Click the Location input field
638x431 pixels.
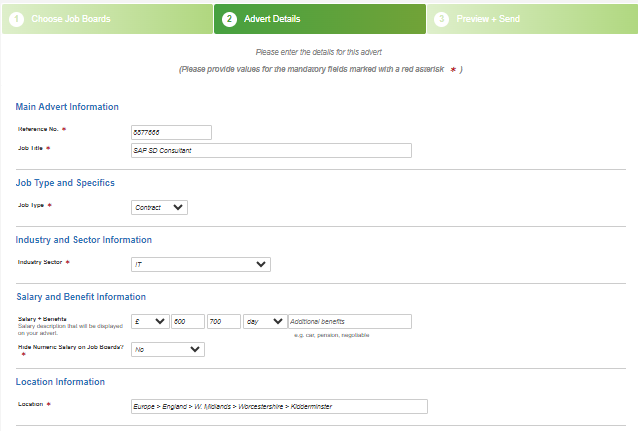click(279, 406)
